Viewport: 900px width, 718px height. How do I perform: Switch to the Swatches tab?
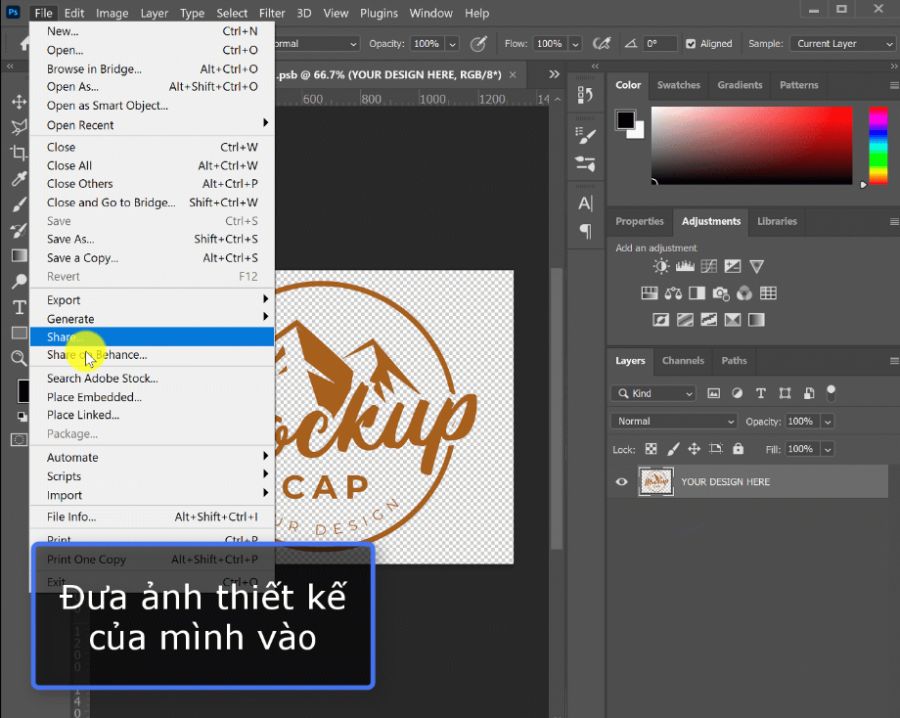678,85
